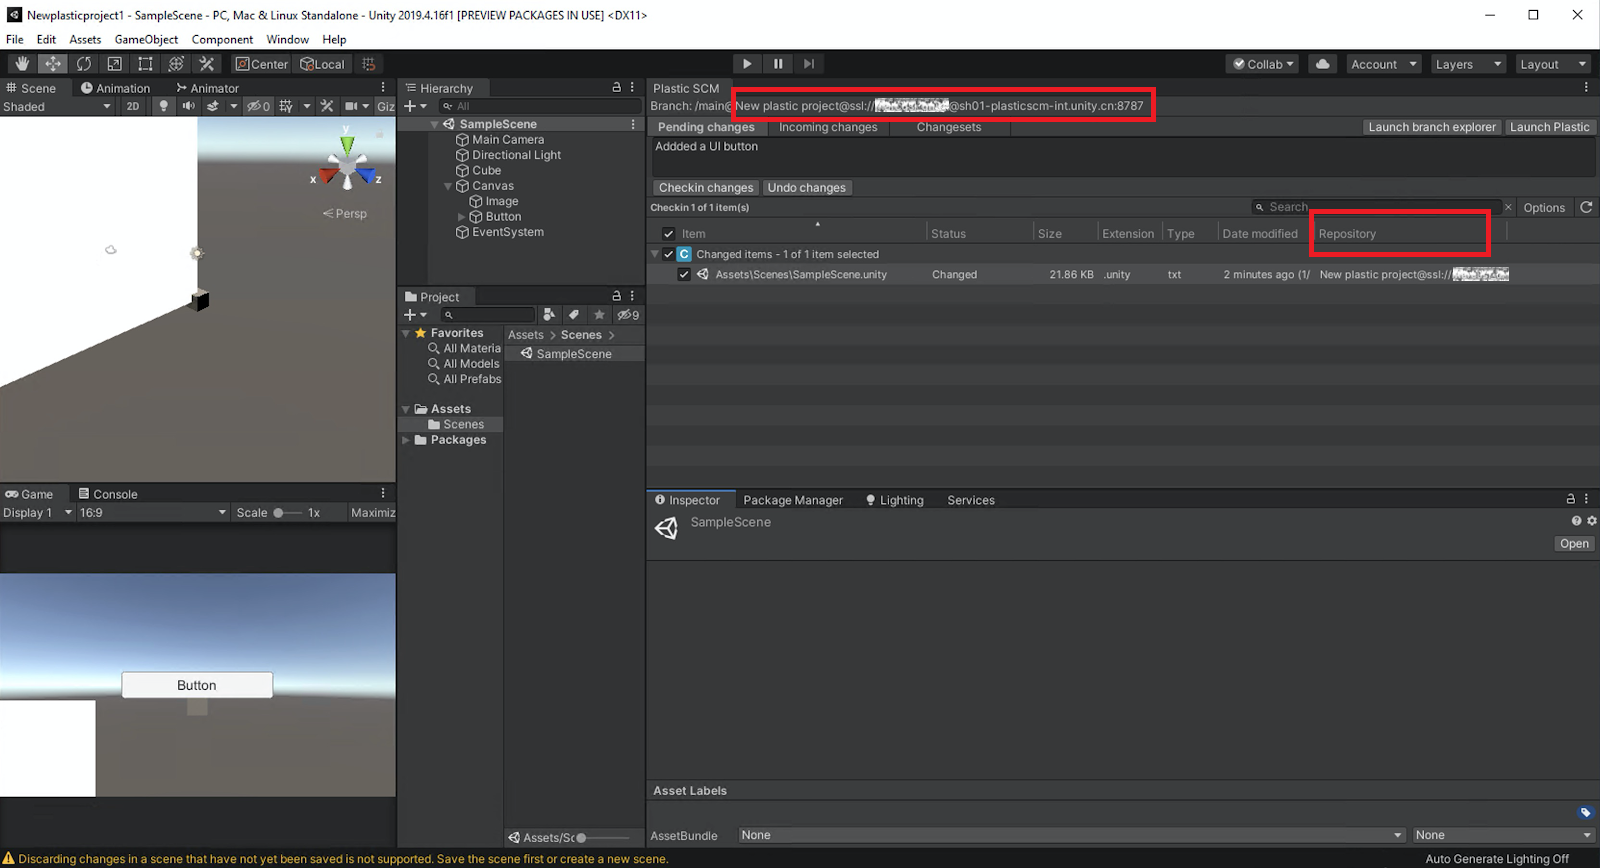Viewport: 1600px width, 868px height.
Task: Toggle 2D view mode
Action: pyautogui.click(x=133, y=106)
